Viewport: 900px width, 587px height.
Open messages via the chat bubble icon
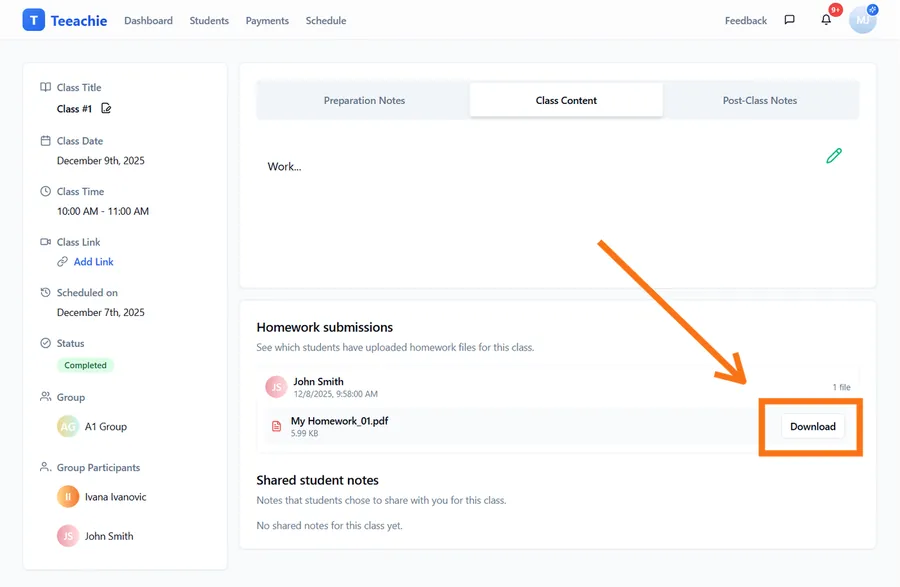(x=789, y=19)
